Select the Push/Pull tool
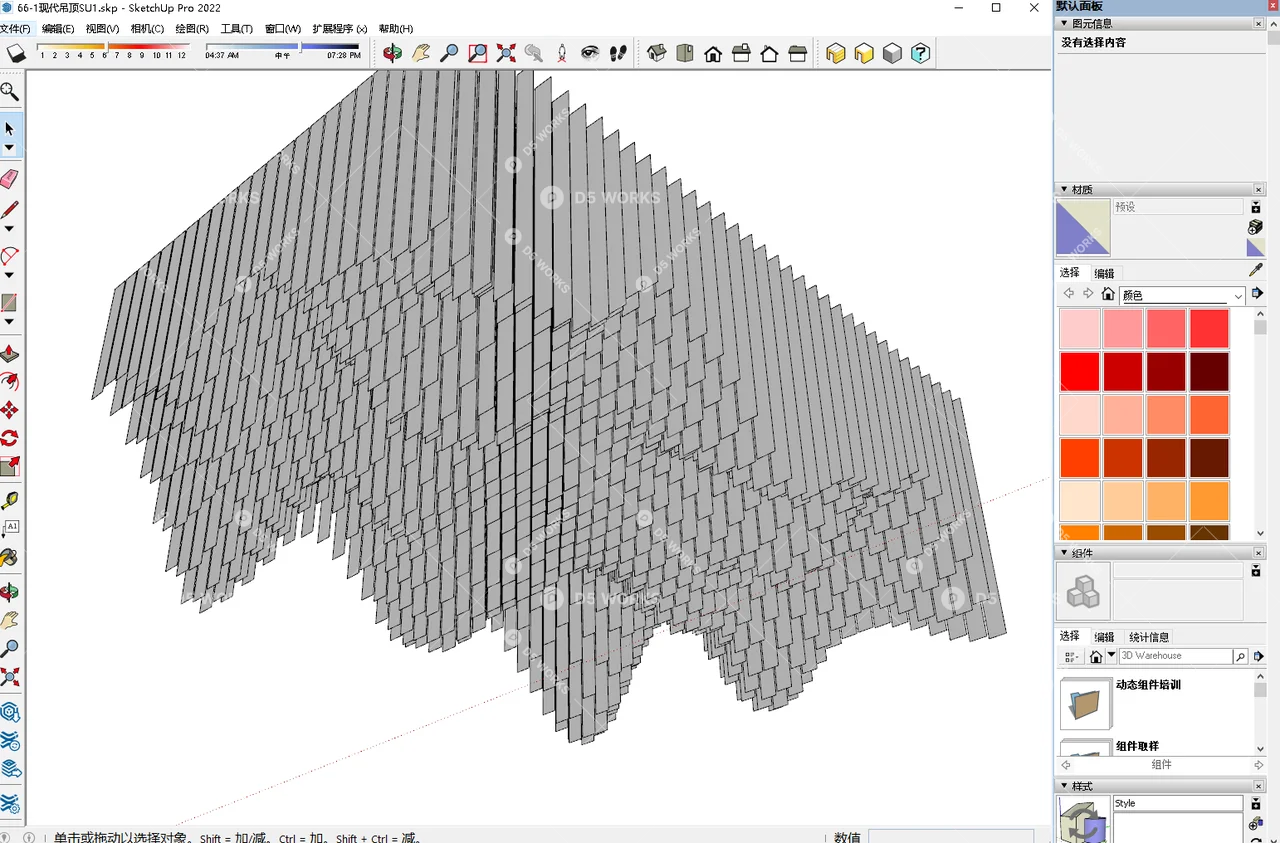This screenshot has width=1280, height=843. (10, 354)
